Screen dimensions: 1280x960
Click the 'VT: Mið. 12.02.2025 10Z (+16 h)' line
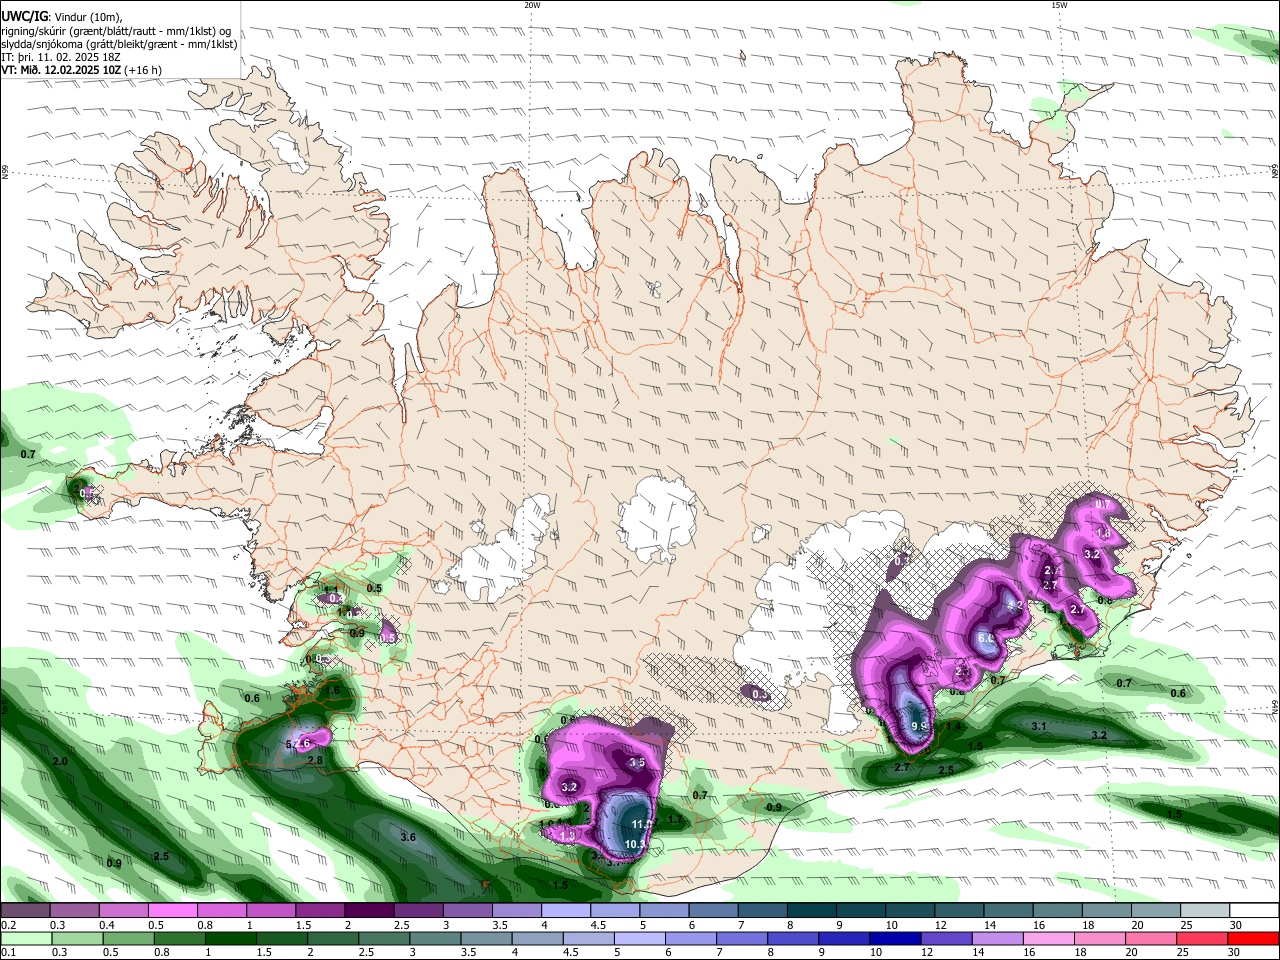point(81,70)
